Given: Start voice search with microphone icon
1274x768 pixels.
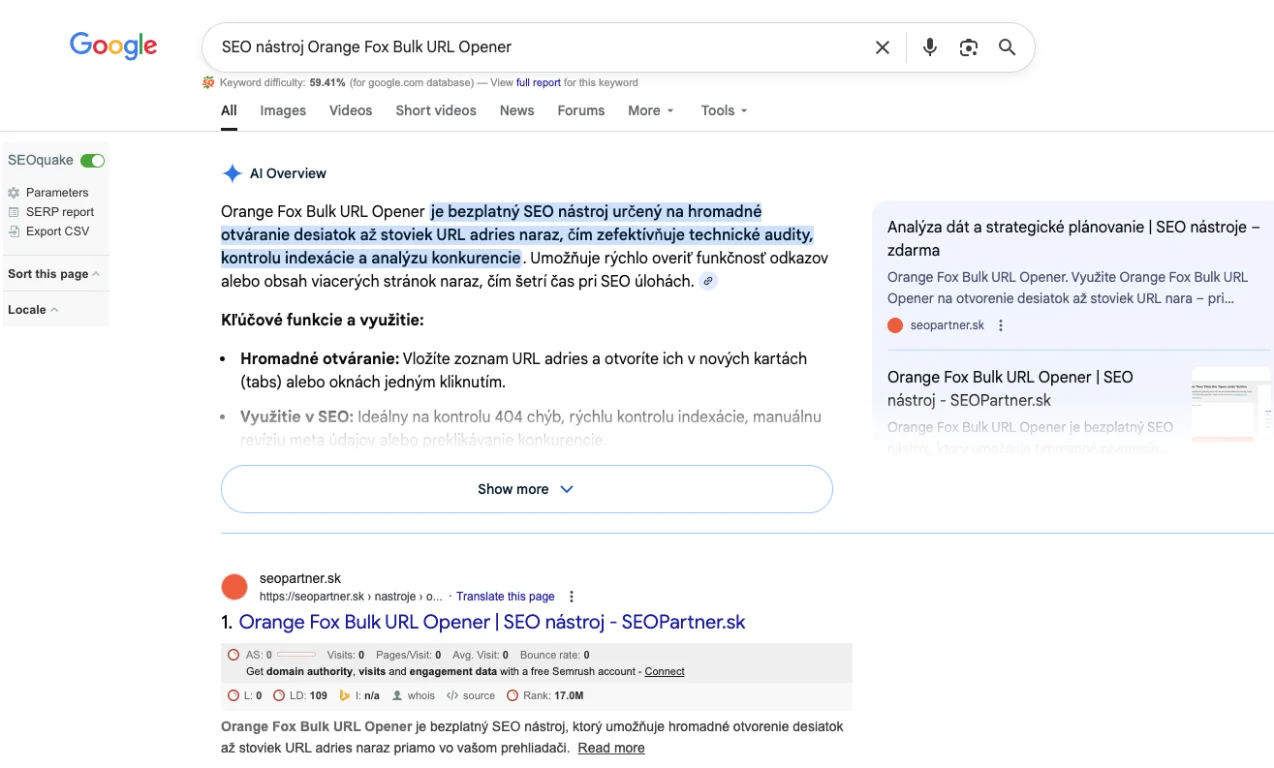Looking at the screenshot, I should tap(930, 47).
